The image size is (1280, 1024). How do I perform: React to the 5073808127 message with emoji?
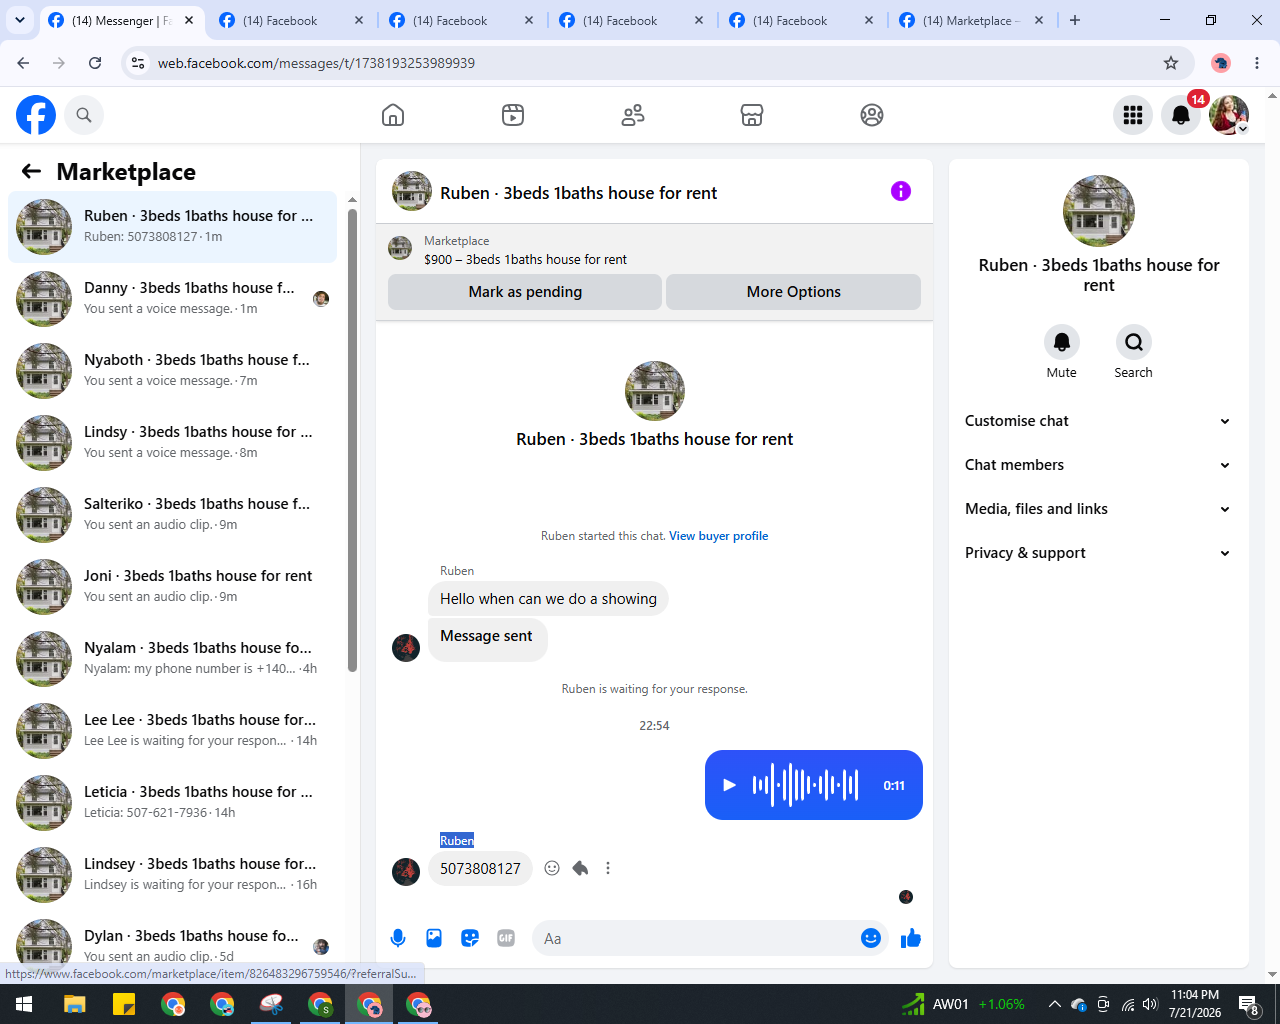click(x=552, y=868)
